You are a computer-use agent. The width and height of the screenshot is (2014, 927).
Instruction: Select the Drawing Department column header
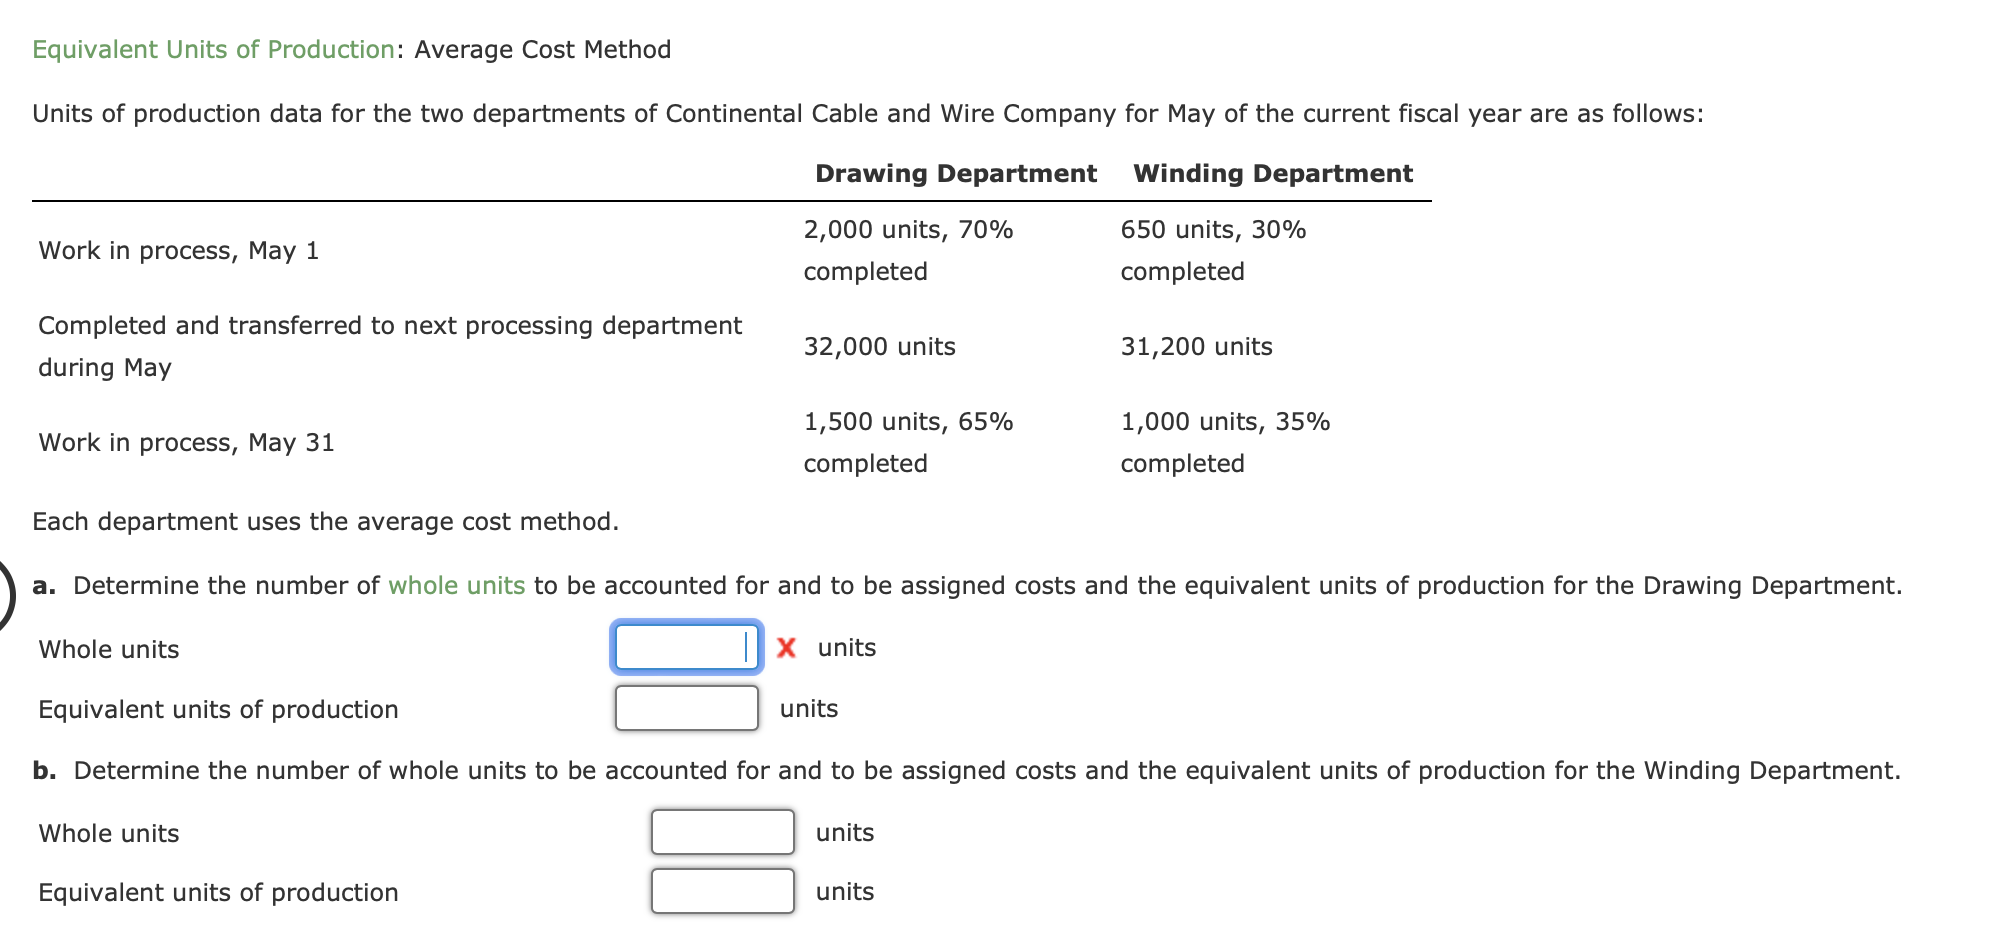[x=954, y=172]
